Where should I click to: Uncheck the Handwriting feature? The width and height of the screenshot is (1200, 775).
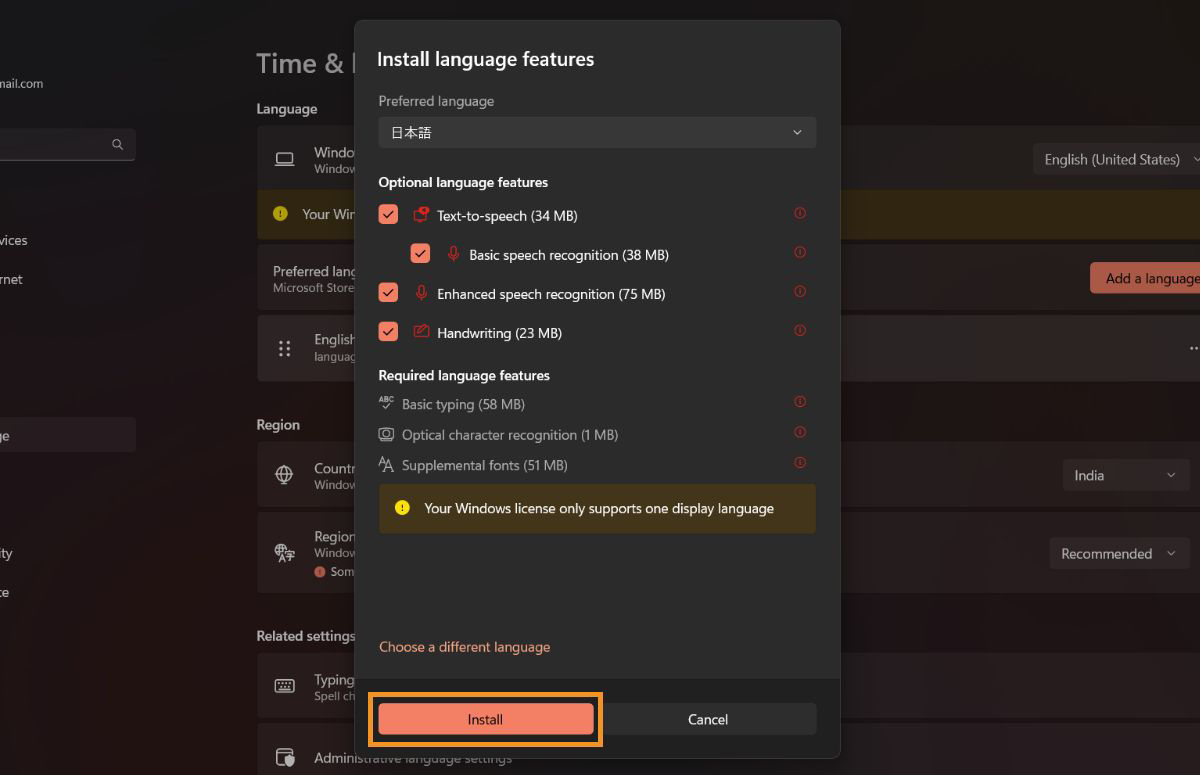pos(388,331)
